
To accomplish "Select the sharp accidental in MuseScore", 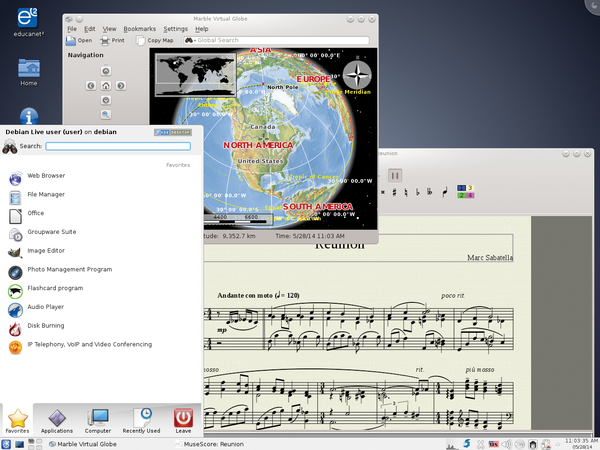I will point(394,192).
